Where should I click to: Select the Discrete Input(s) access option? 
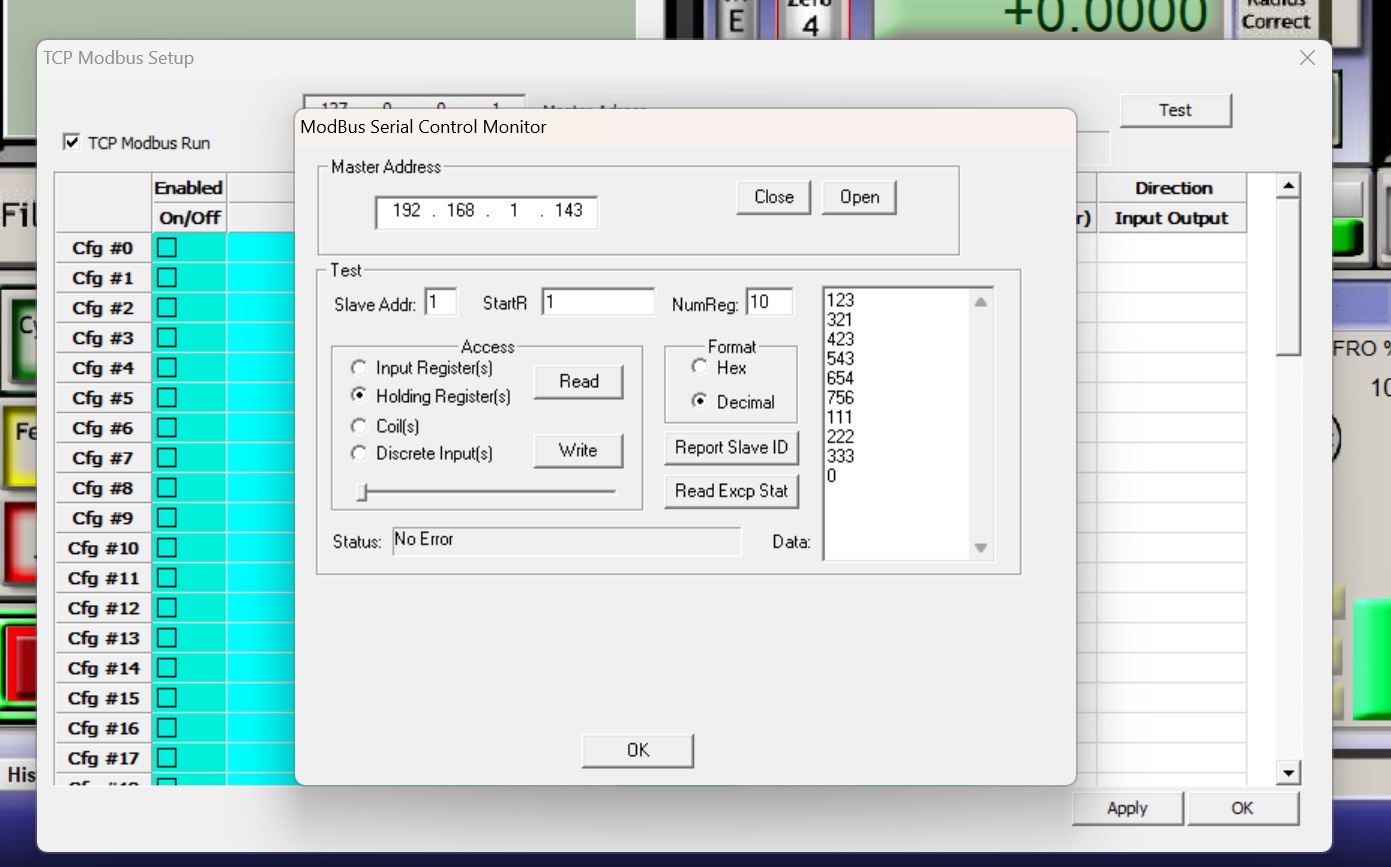tap(358, 454)
